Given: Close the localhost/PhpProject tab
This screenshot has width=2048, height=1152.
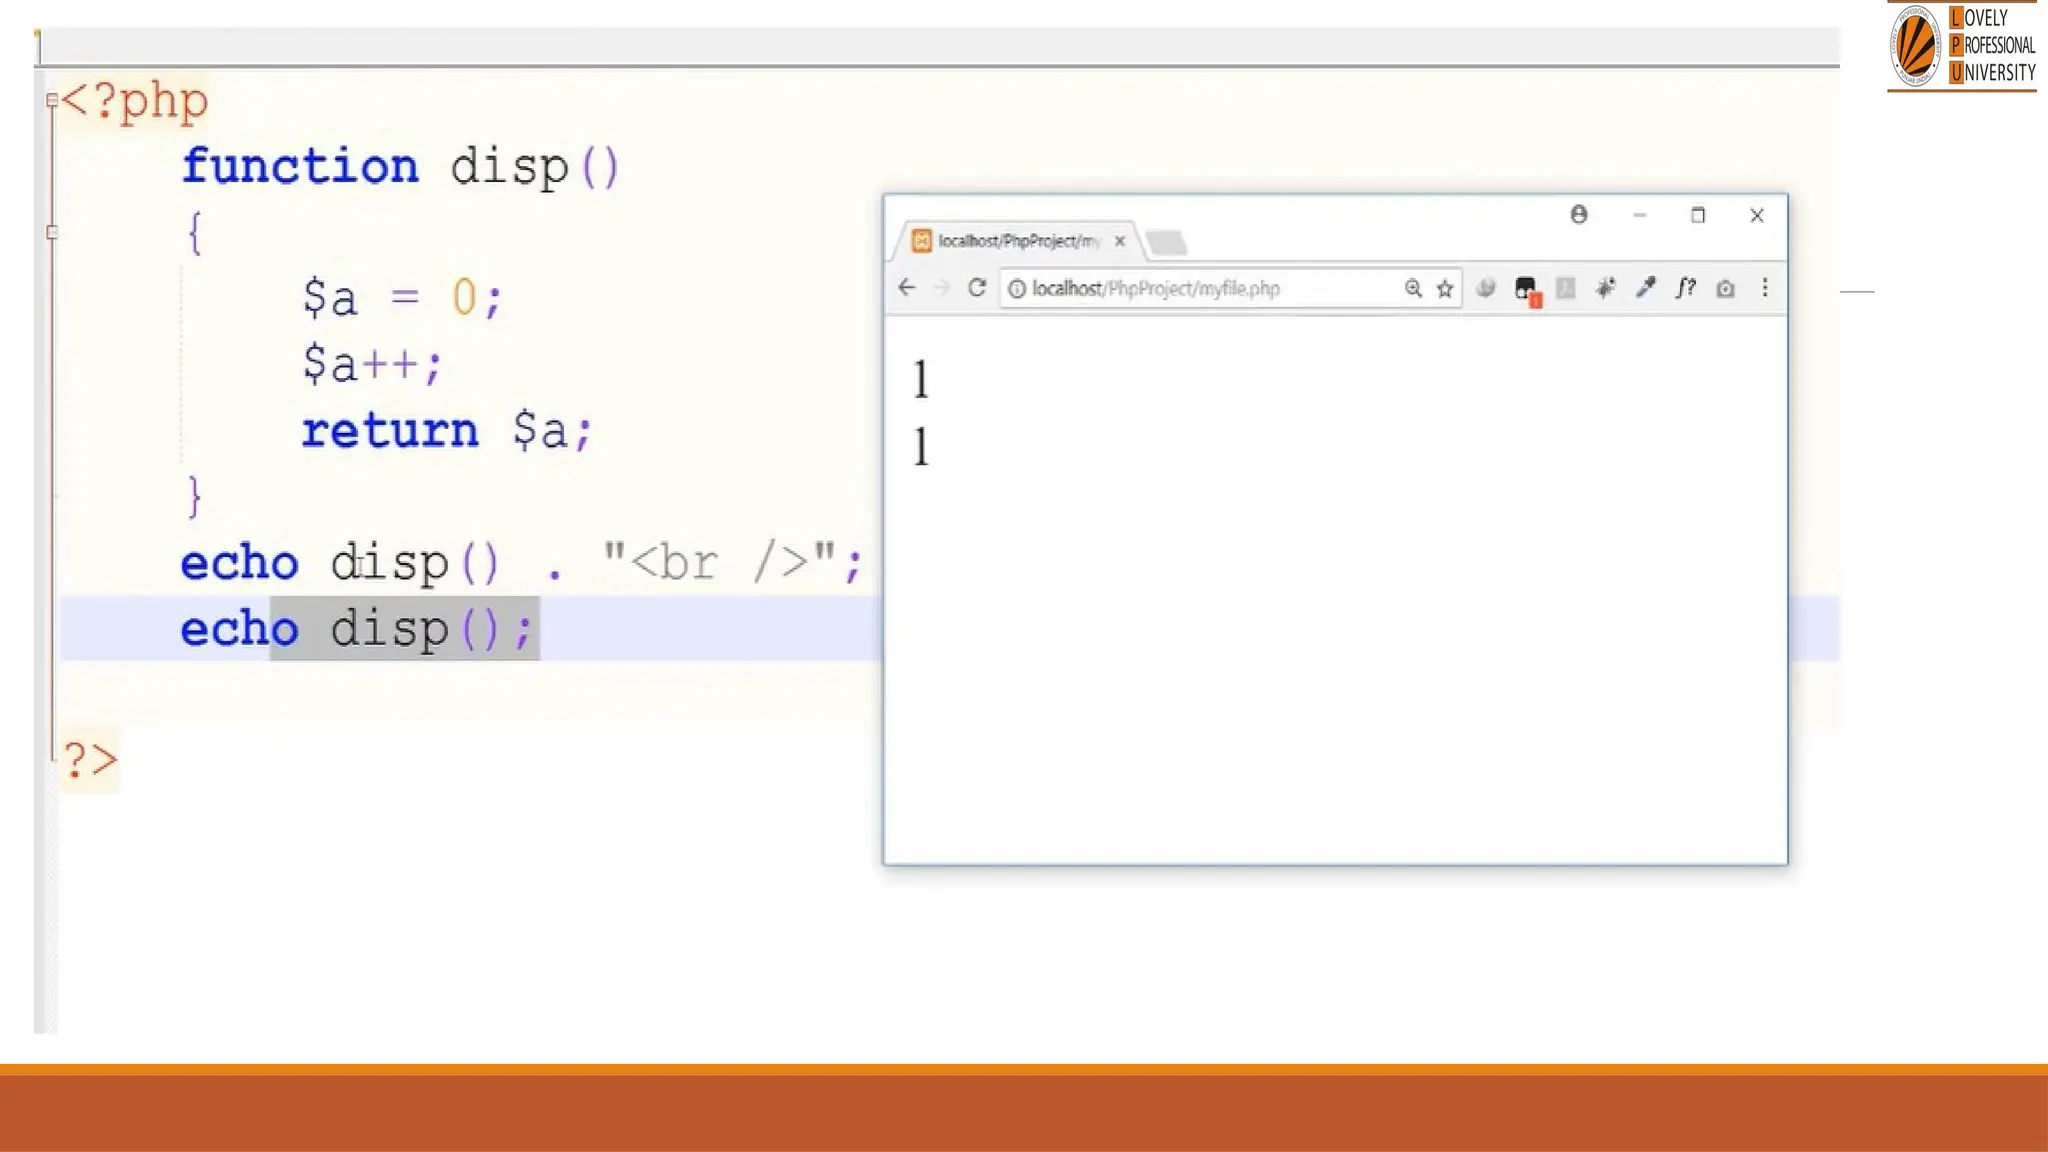Looking at the screenshot, I should tap(1120, 241).
